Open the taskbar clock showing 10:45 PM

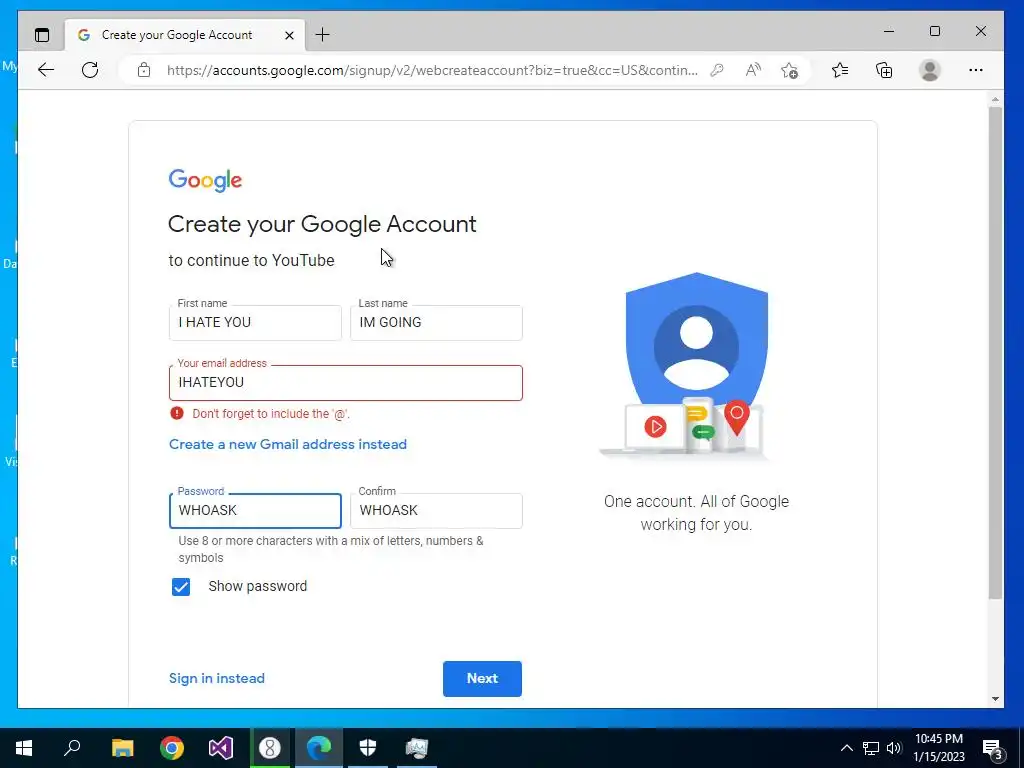(x=938, y=748)
